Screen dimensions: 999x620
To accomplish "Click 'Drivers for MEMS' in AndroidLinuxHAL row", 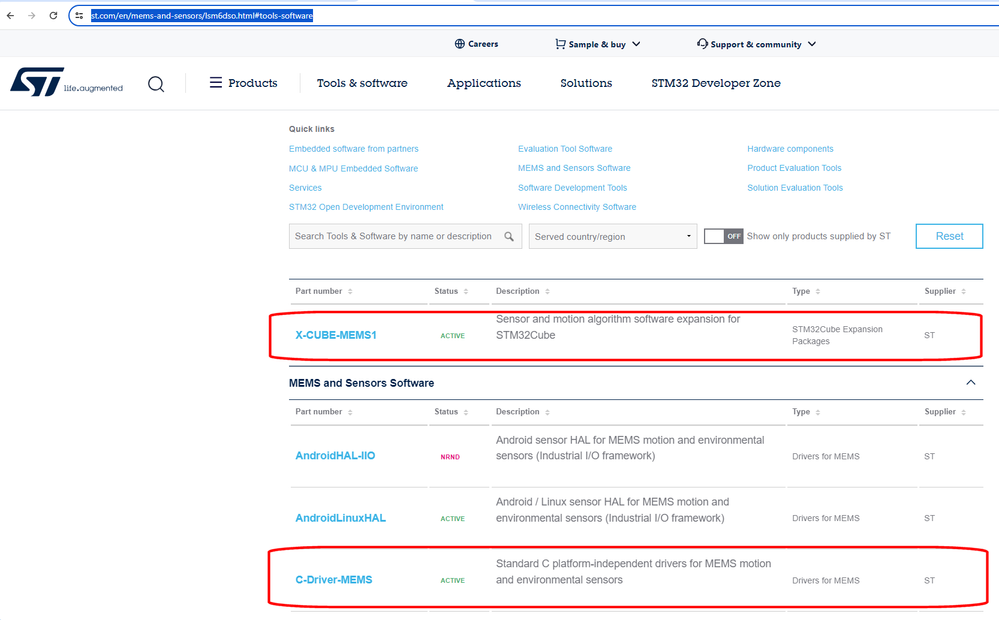I will point(826,518).
